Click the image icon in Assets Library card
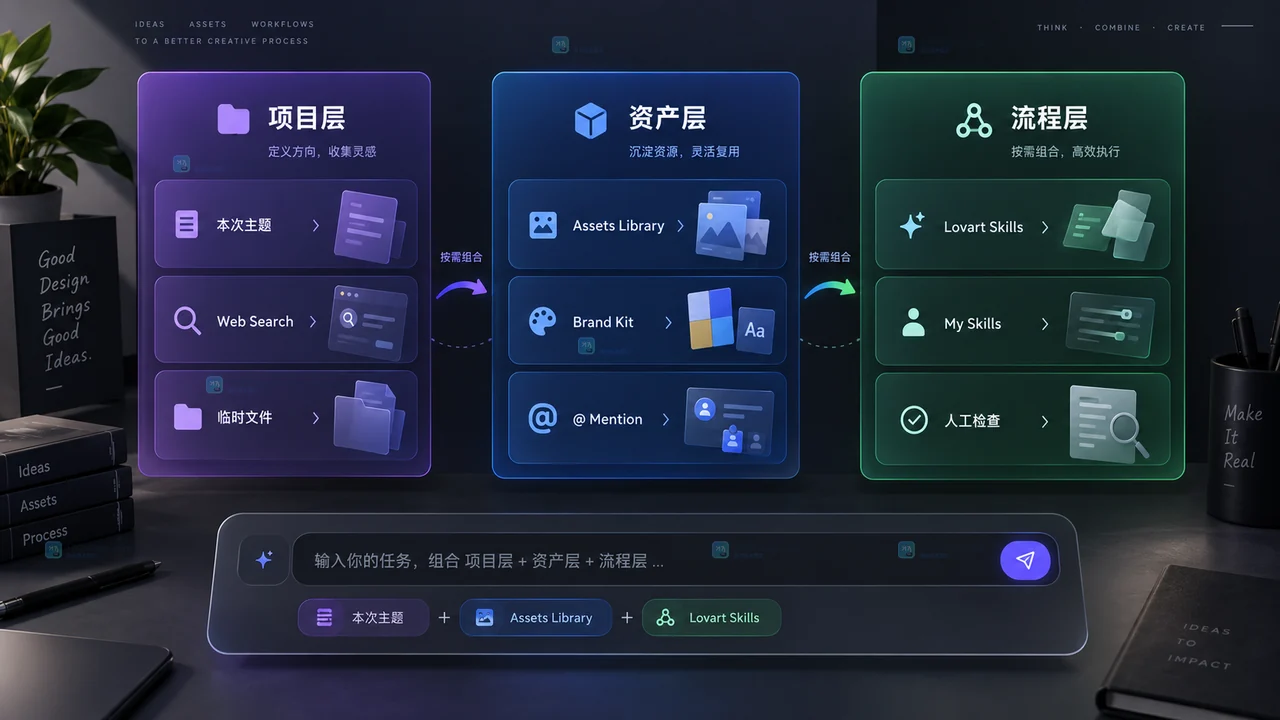Image resolution: width=1280 pixels, height=720 pixels. click(x=542, y=225)
